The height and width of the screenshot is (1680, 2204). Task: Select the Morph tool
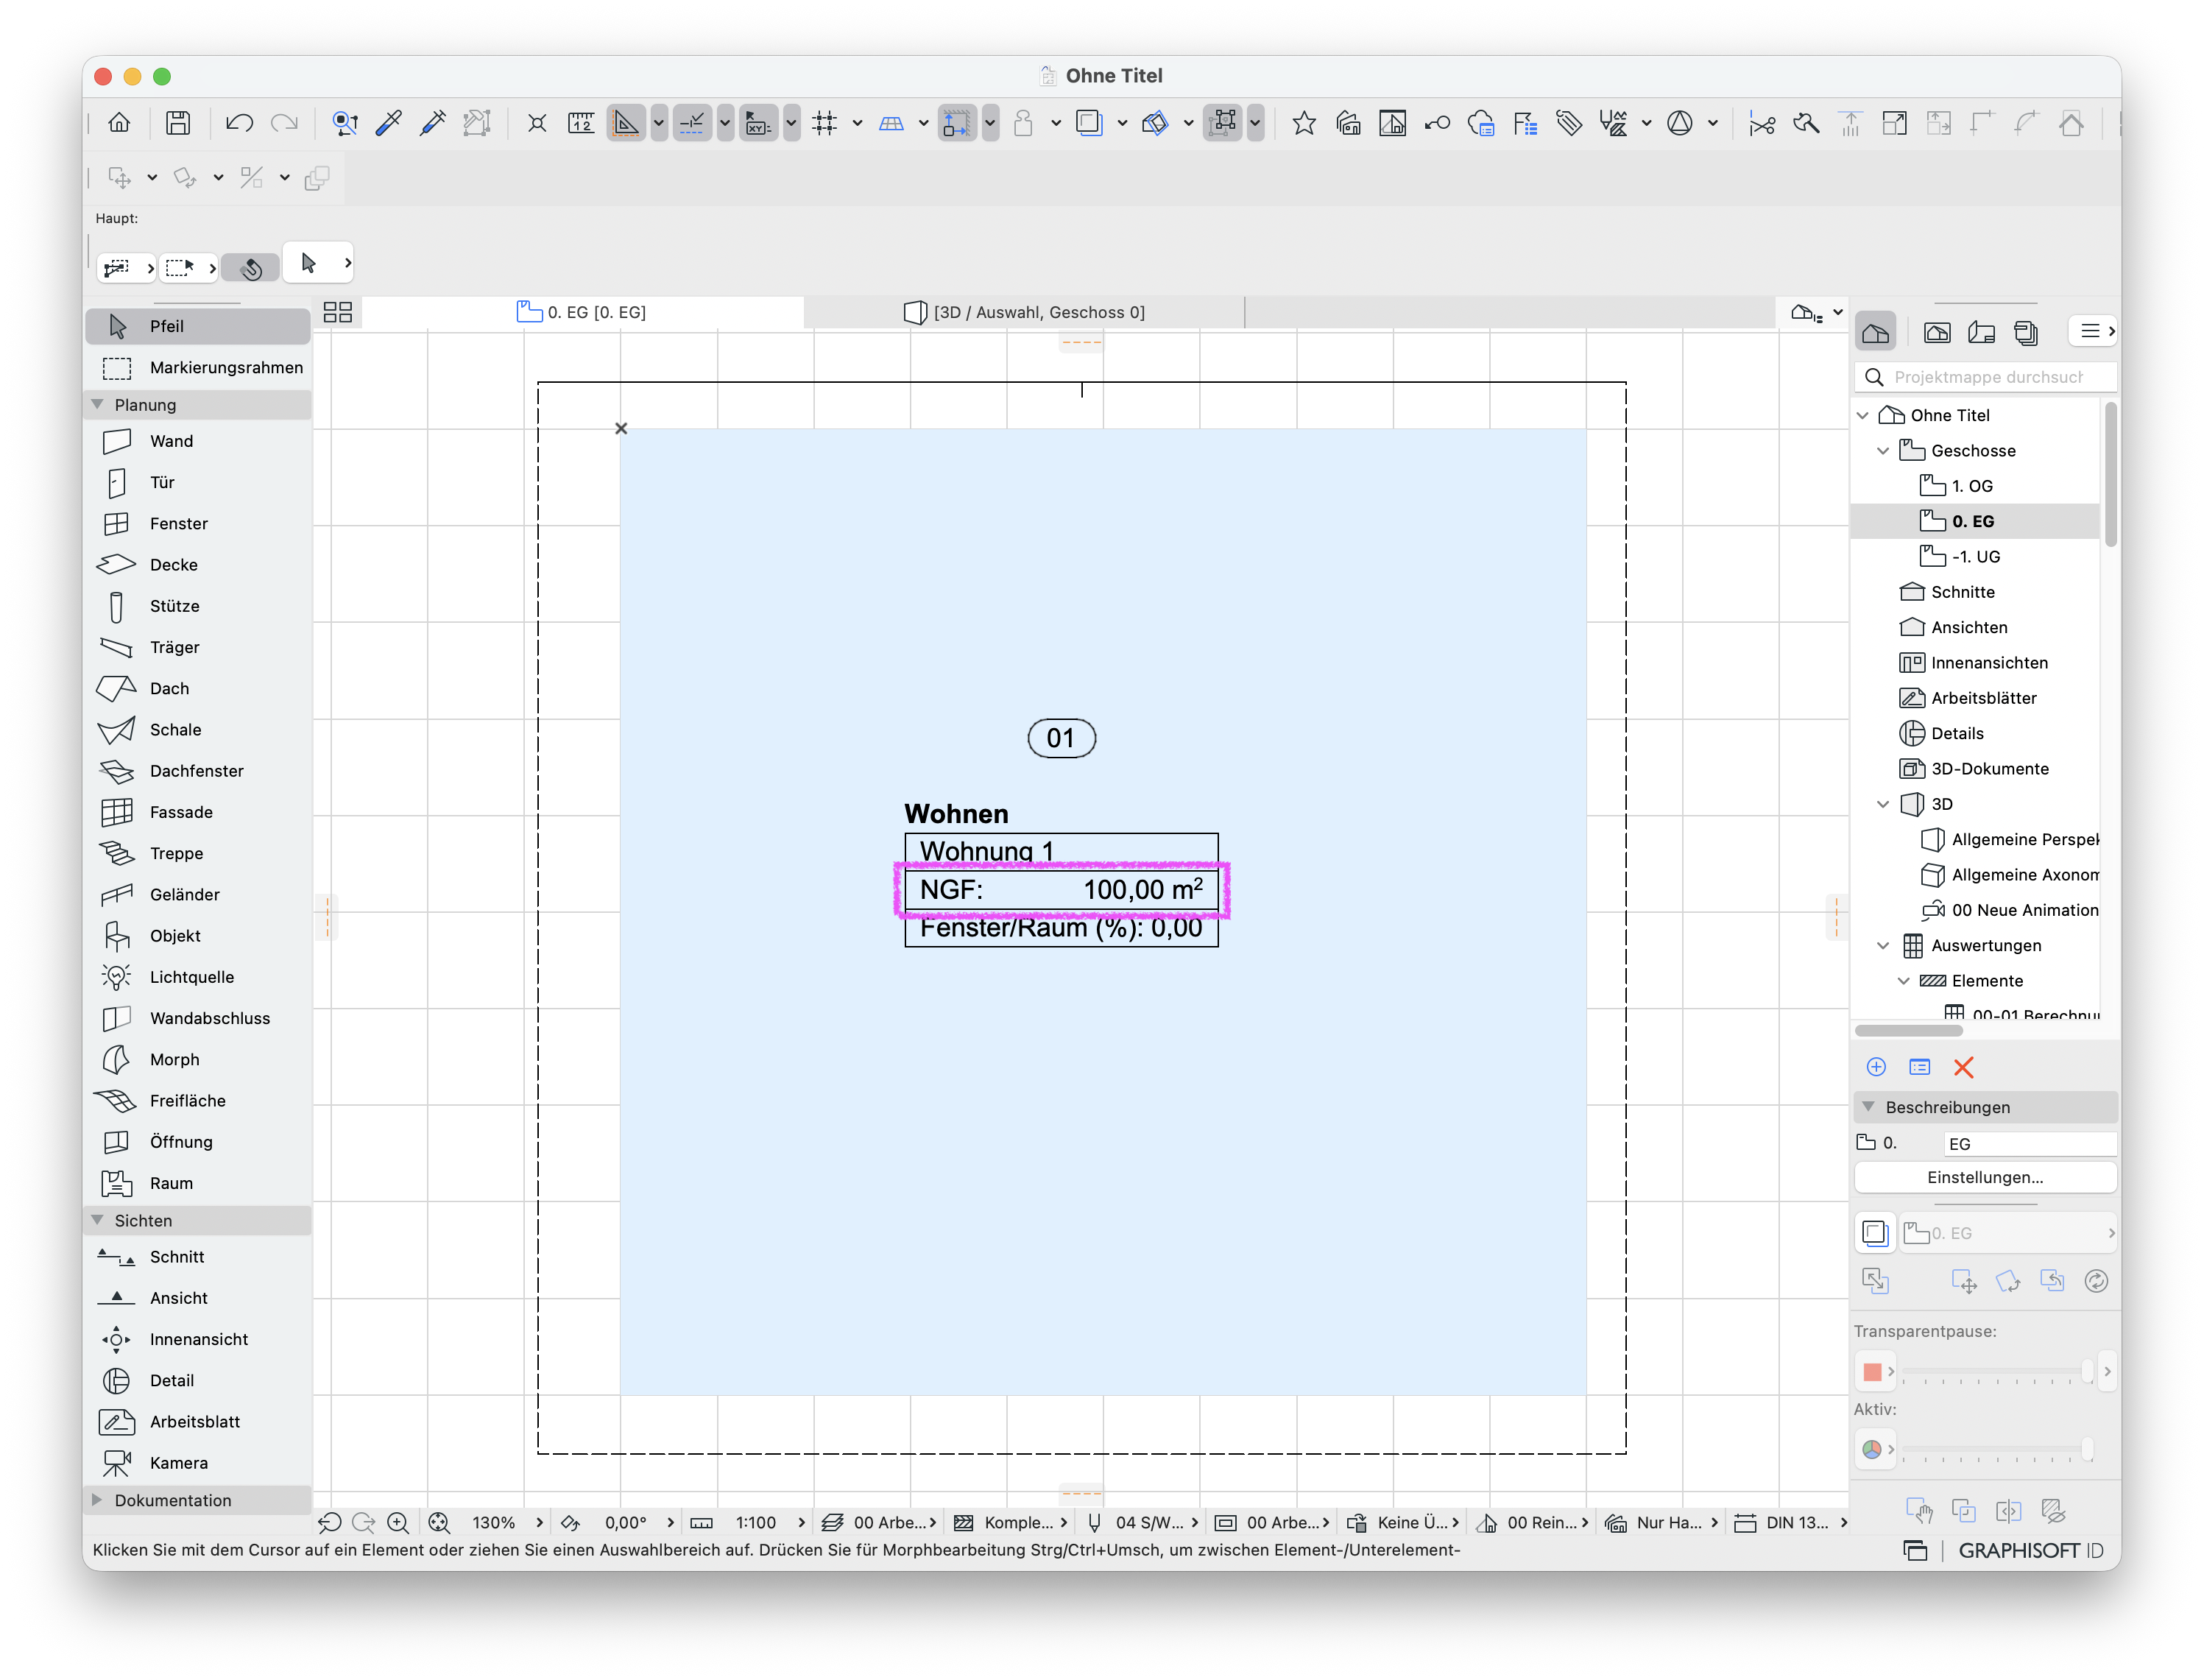pos(198,1060)
